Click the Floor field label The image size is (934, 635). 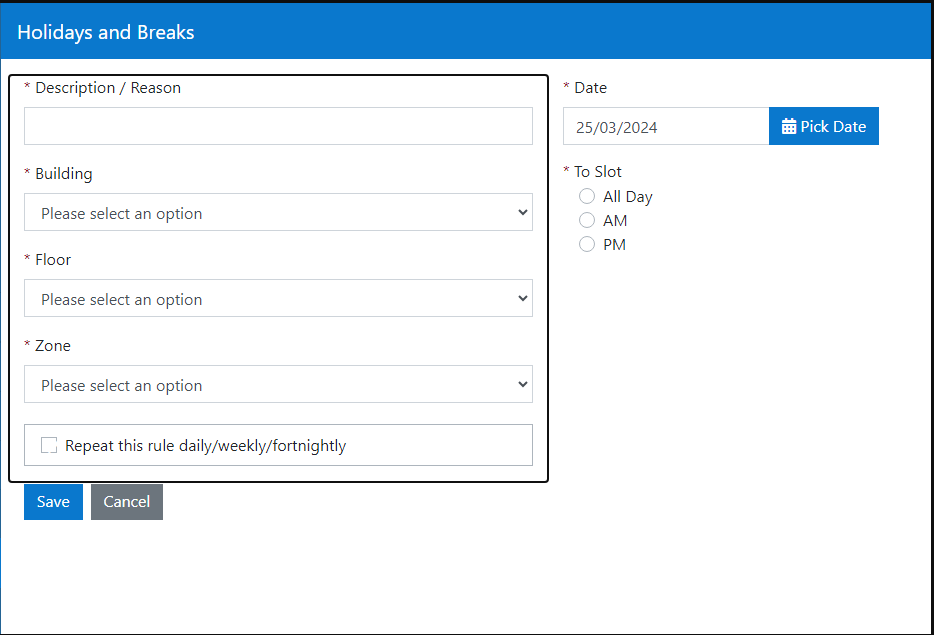pyautogui.click(x=53, y=260)
